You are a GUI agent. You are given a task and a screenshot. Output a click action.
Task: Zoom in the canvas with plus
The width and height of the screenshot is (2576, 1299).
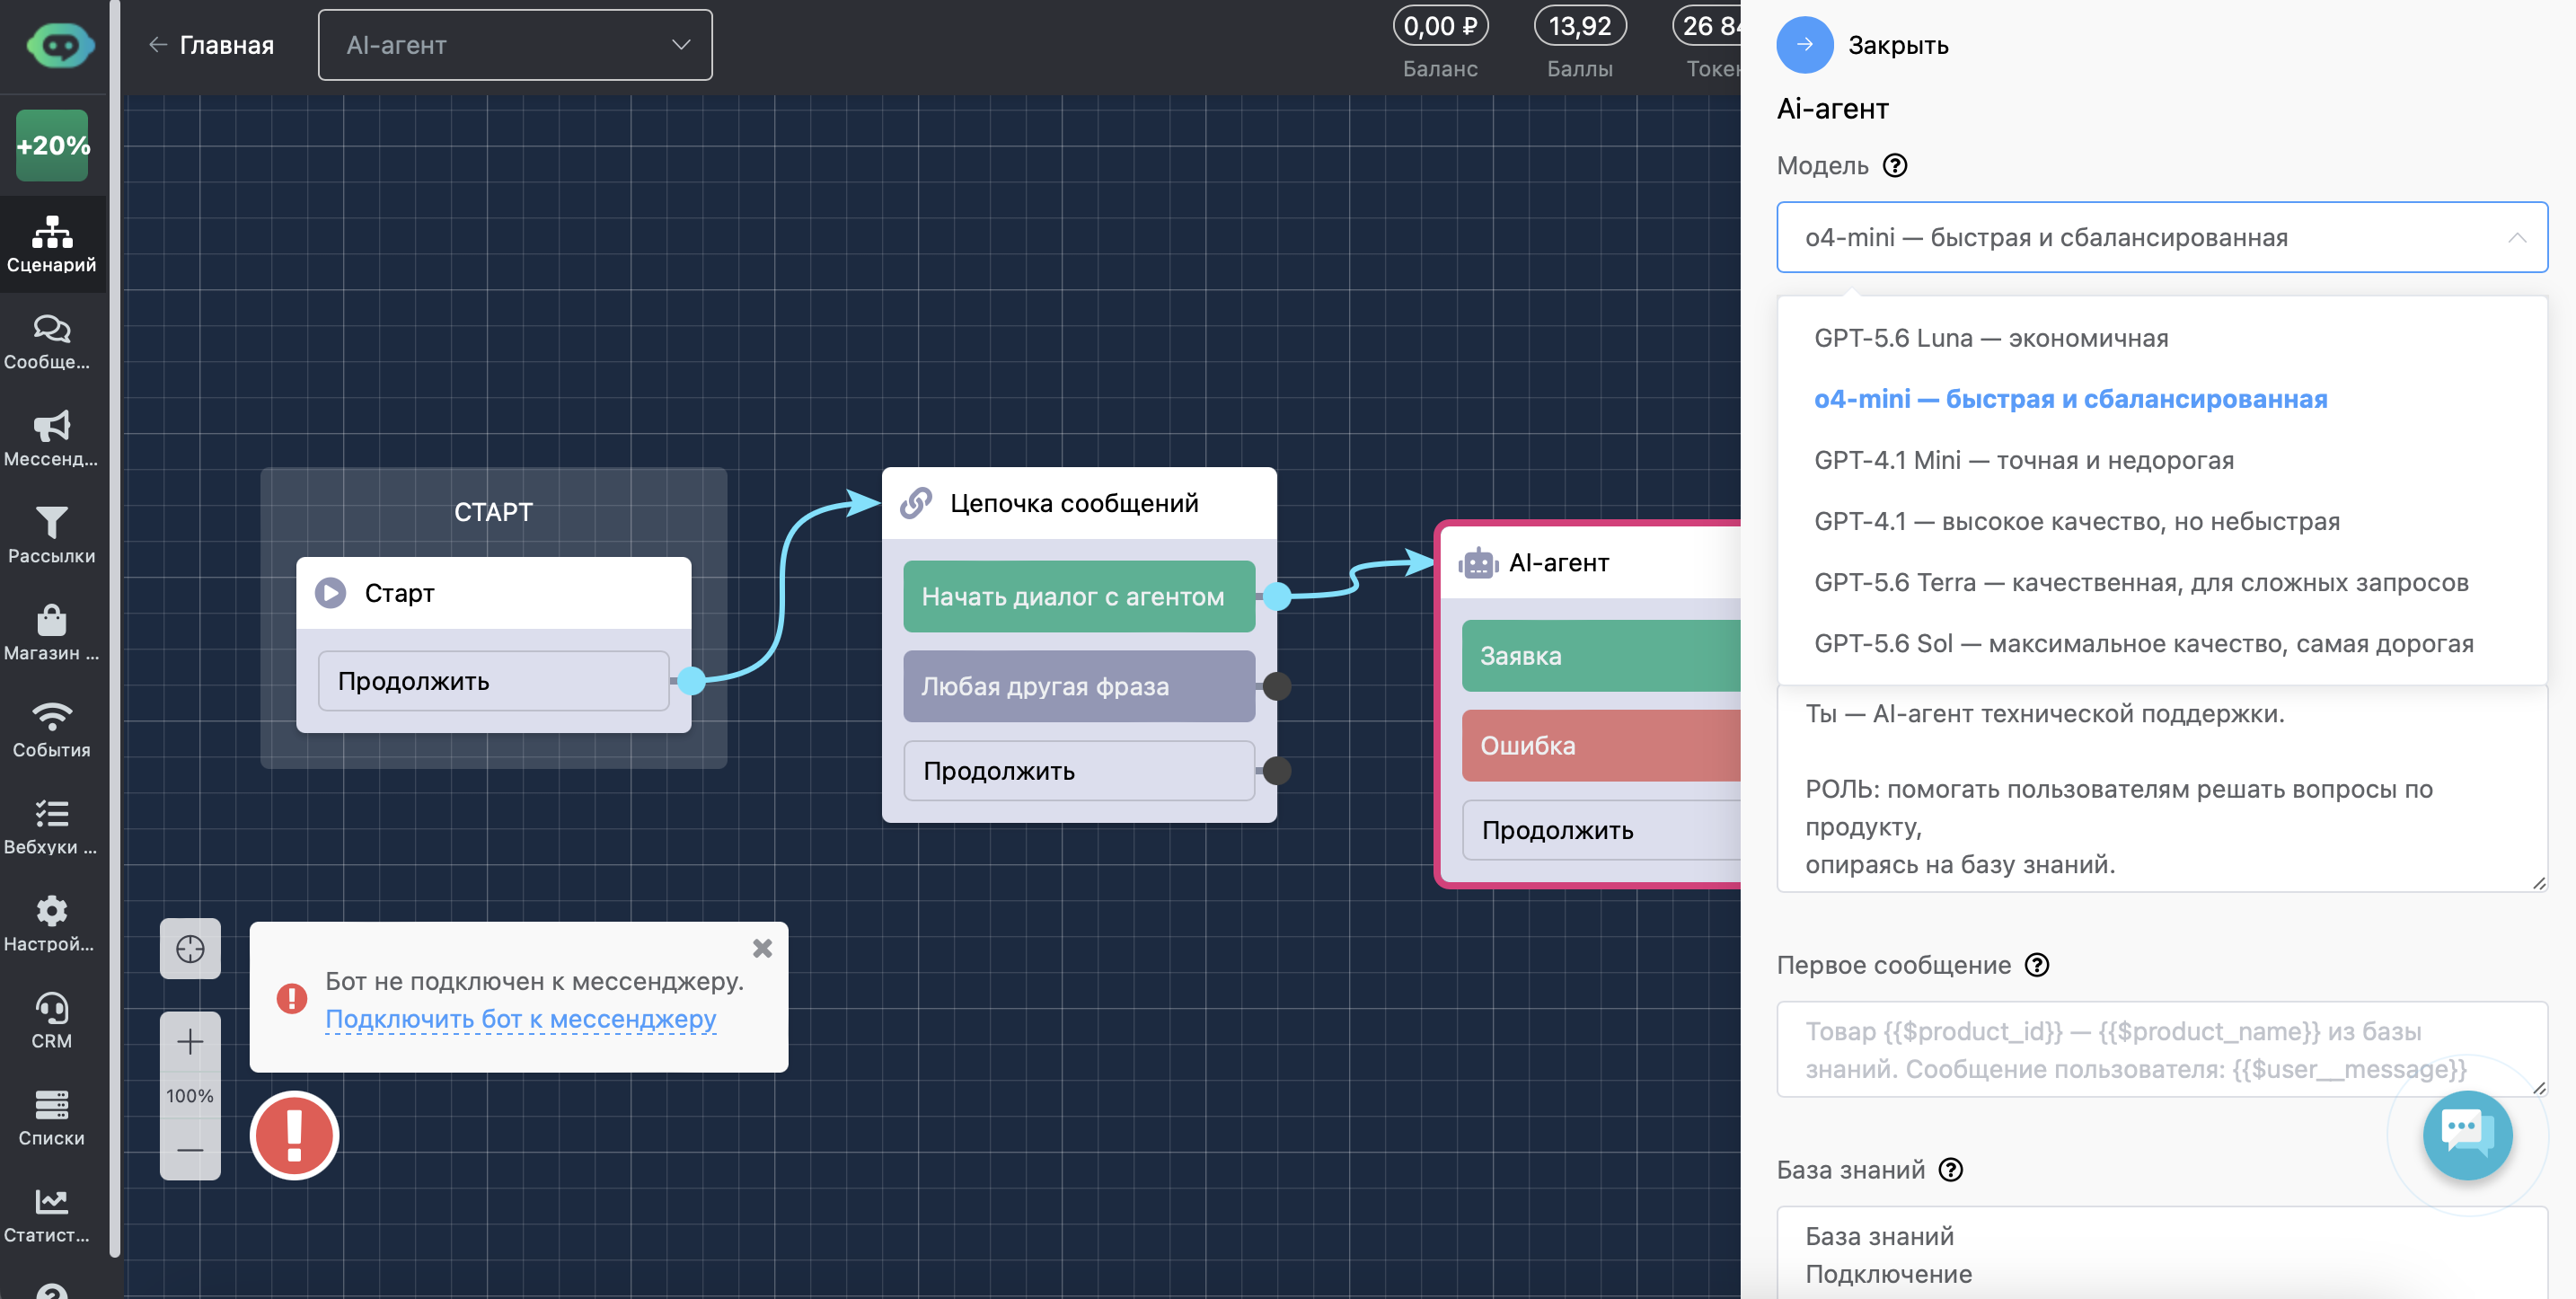tap(190, 1042)
